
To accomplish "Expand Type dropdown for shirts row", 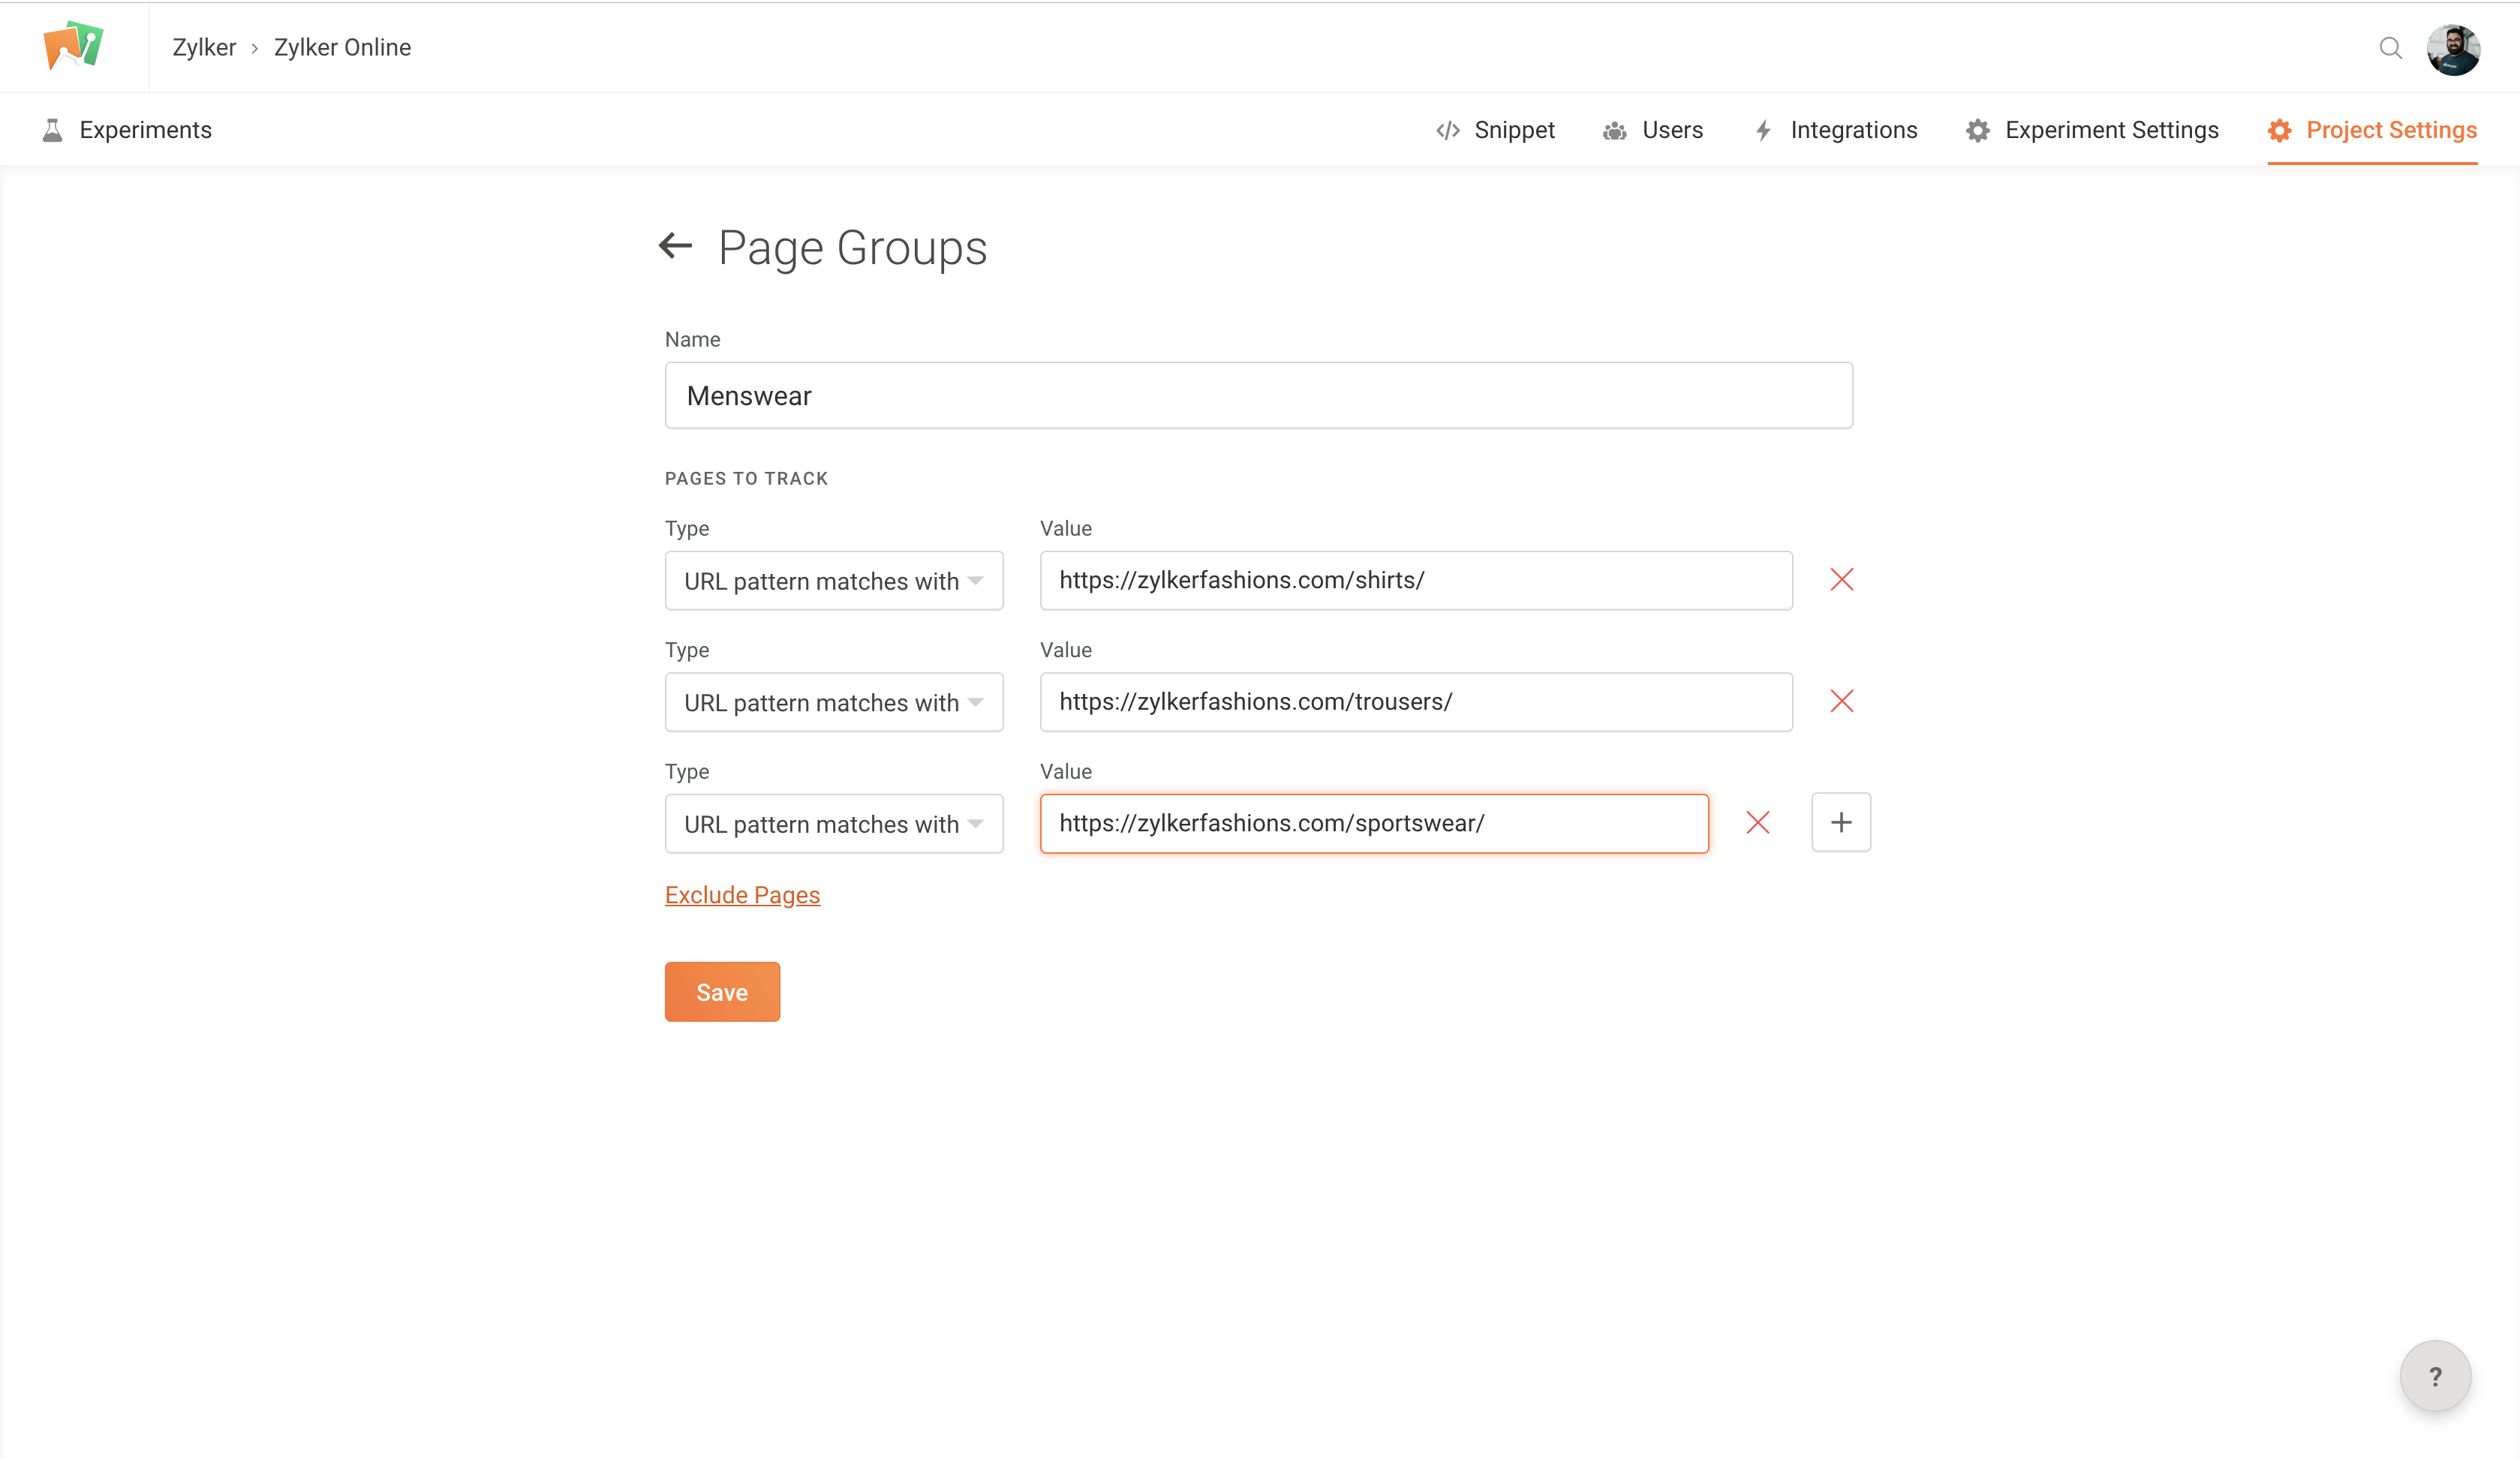I will pyautogui.click(x=833, y=581).
